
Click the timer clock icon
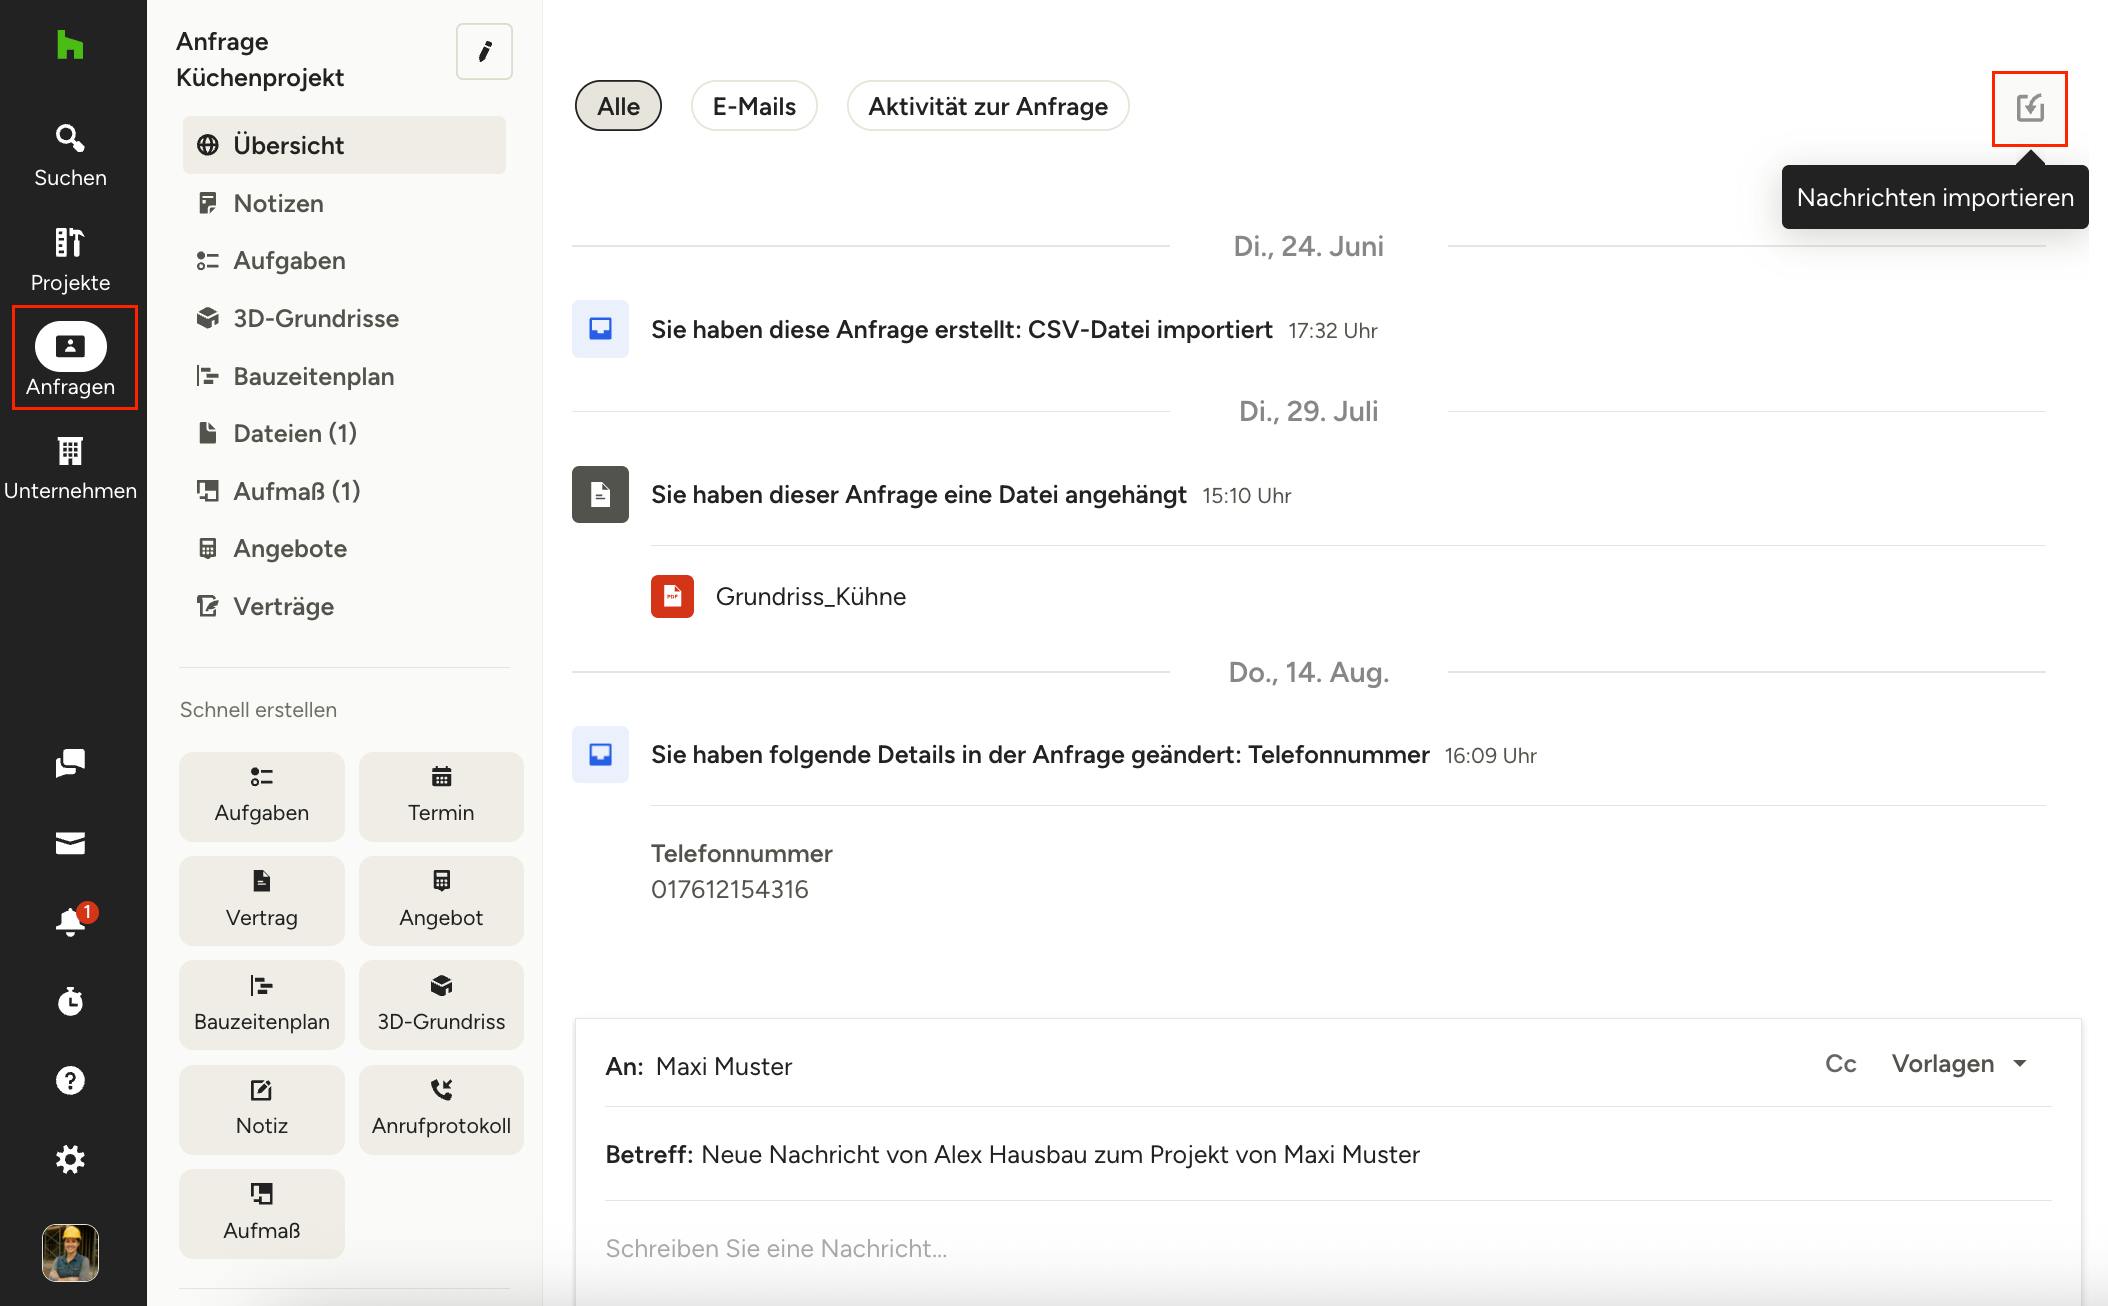tap(70, 1001)
